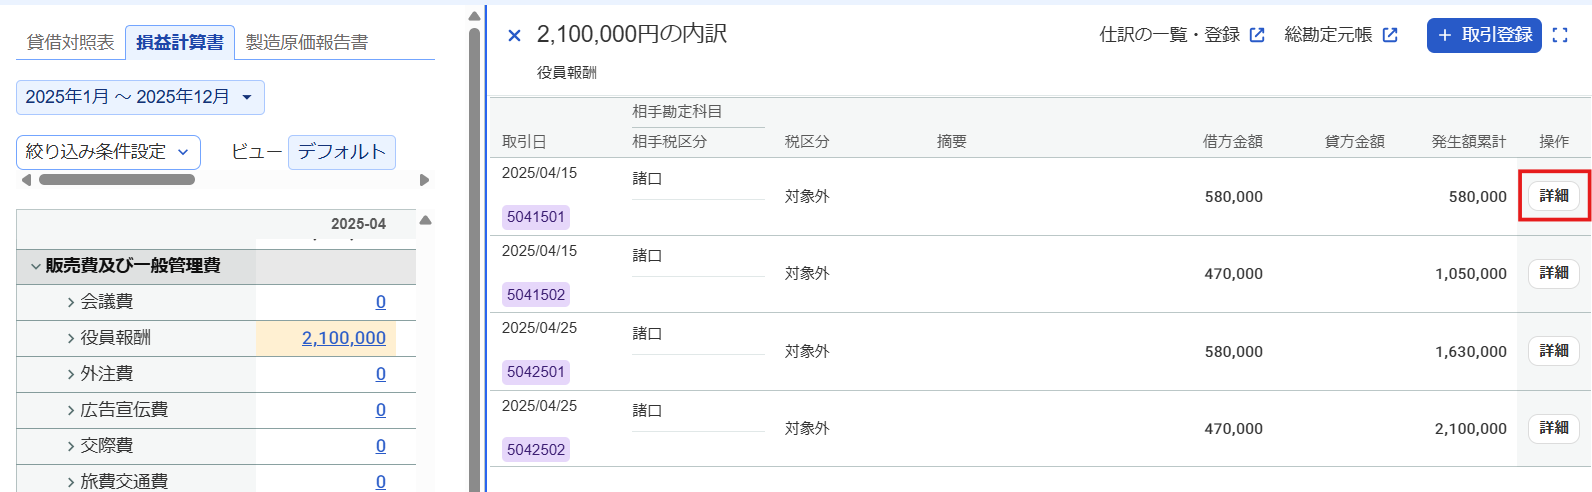Image resolution: width=1592 pixels, height=492 pixels.
Task: Expand 外注費 row
Action: pos(71,374)
